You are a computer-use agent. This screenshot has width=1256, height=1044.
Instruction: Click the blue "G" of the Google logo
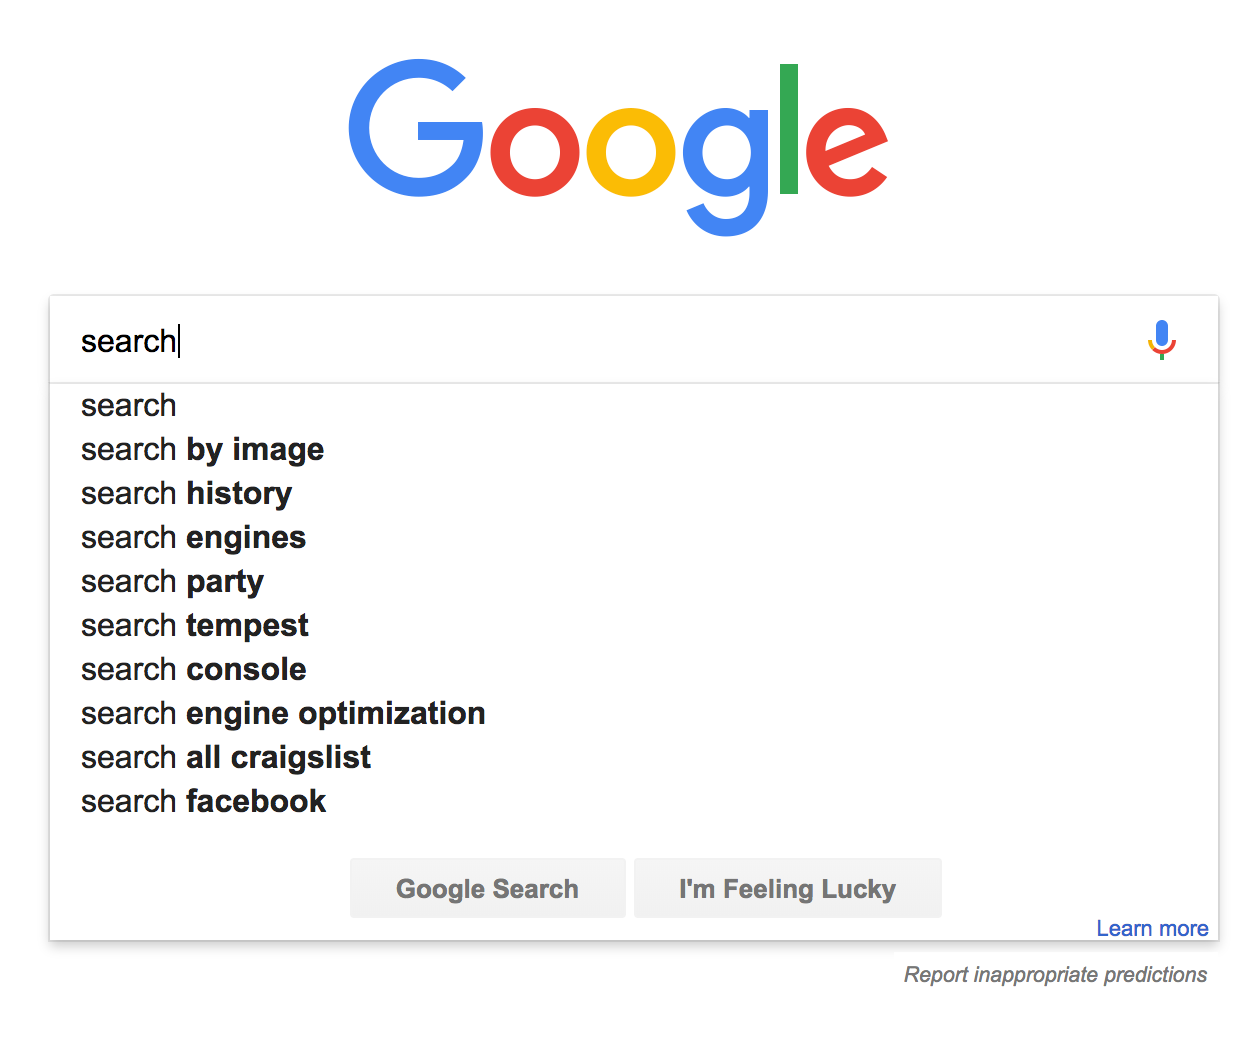[x=412, y=130]
